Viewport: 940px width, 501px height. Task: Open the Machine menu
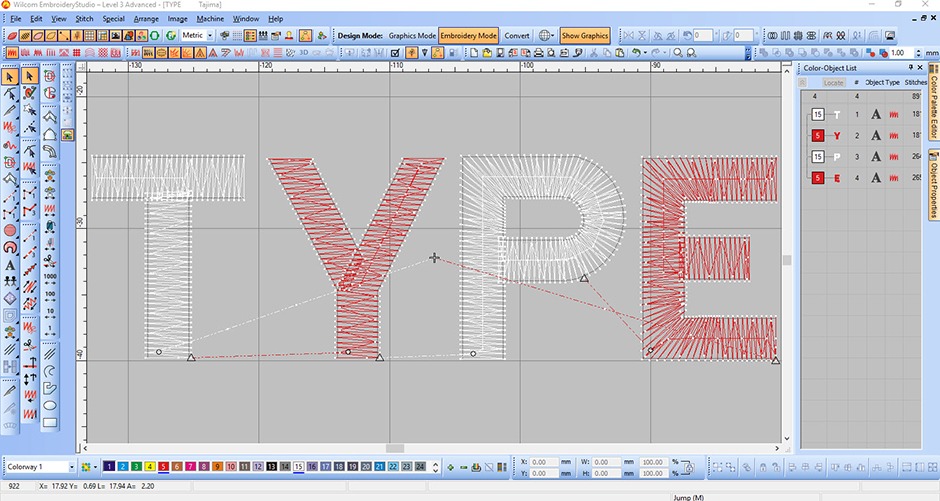pyautogui.click(x=210, y=19)
